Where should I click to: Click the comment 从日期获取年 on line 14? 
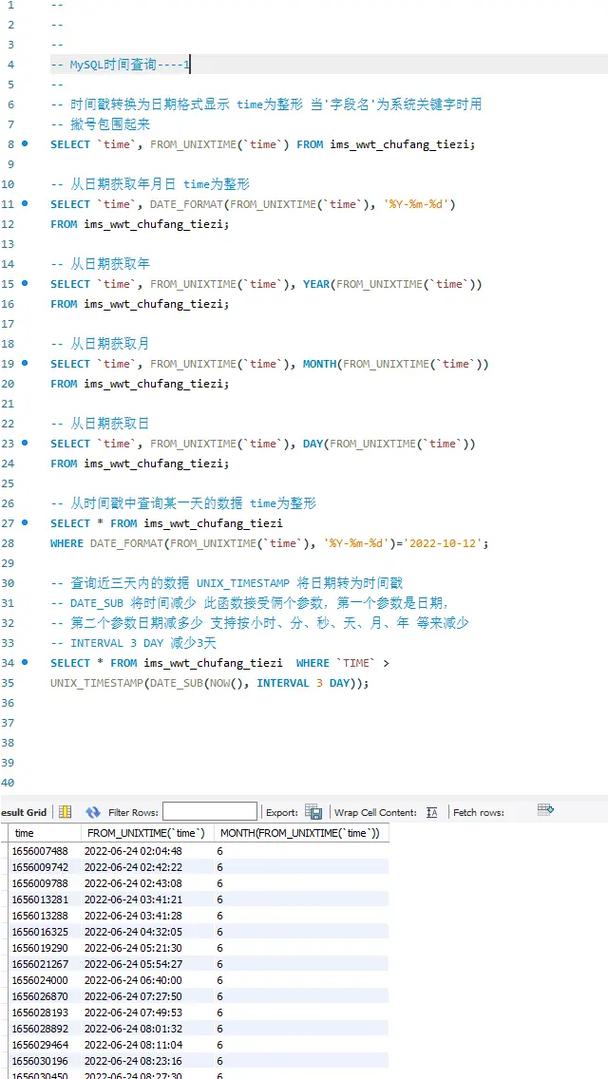pyautogui.click(x=110, y=264)
